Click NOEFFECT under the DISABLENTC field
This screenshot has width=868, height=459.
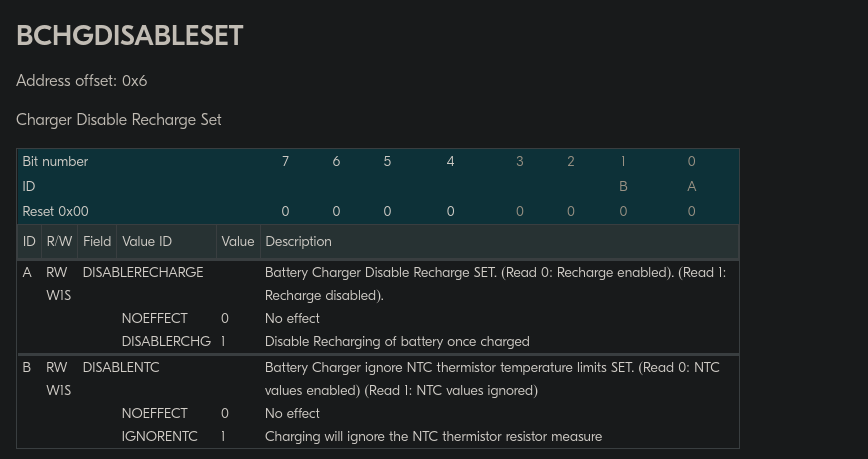click(x=154, y=413)
